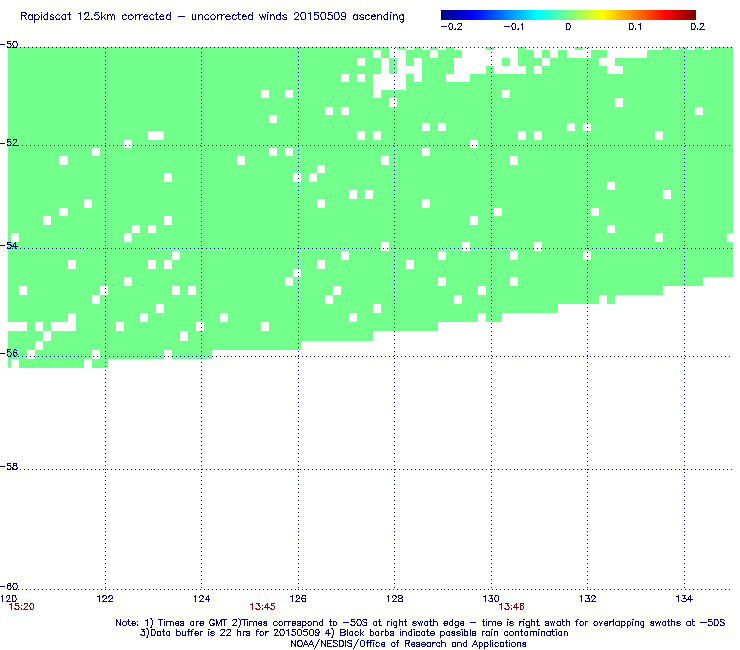
Task: Click the latitude label '-54'
Action: pyautogui.click(x=9, y=245)
